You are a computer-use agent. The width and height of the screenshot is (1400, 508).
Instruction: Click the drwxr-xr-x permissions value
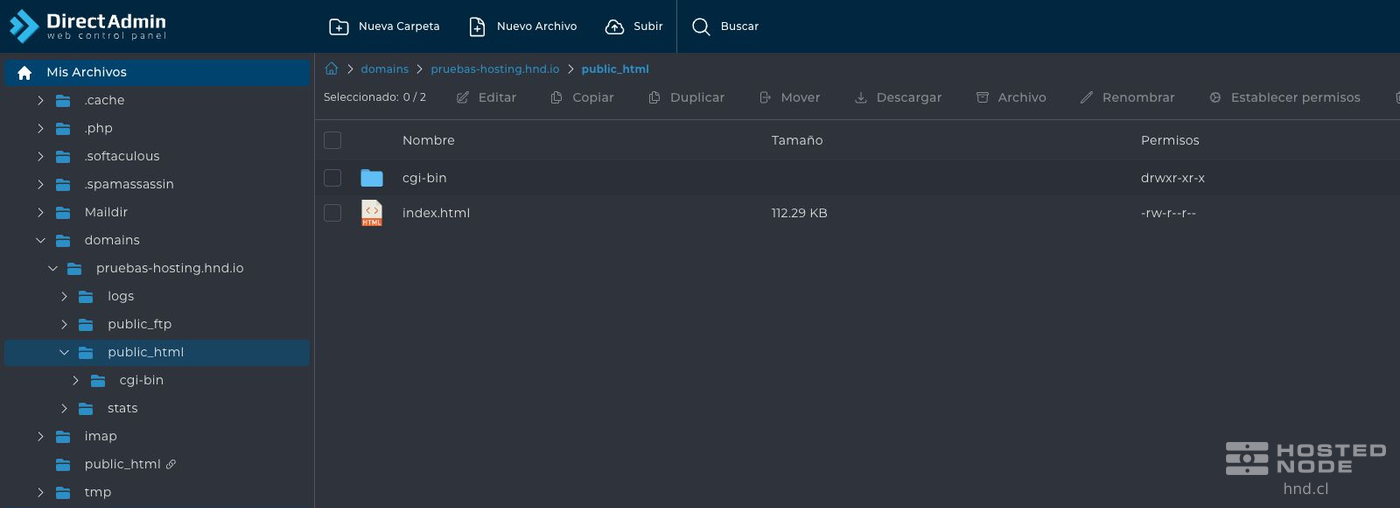(1173, 178)
